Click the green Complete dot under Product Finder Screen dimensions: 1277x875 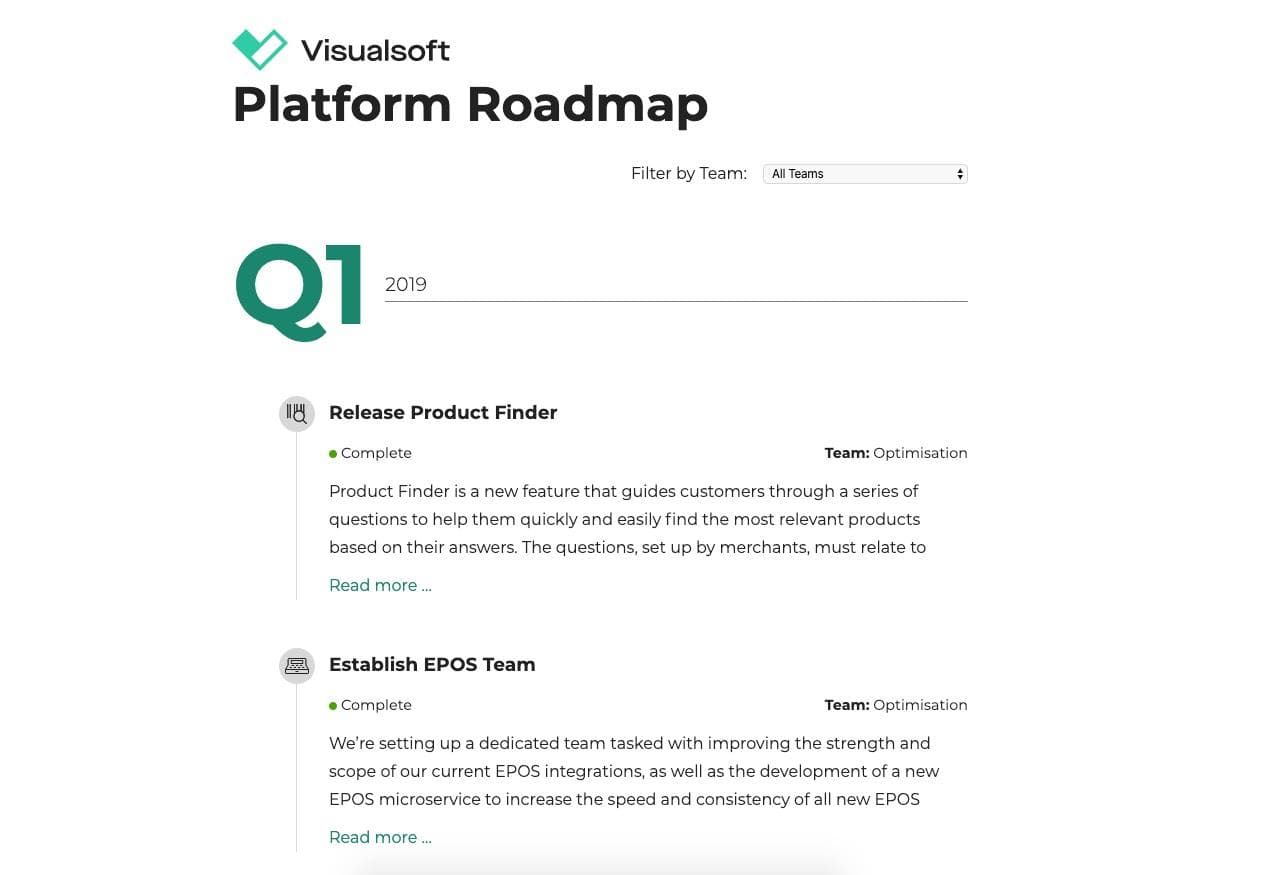click(333, 454)
